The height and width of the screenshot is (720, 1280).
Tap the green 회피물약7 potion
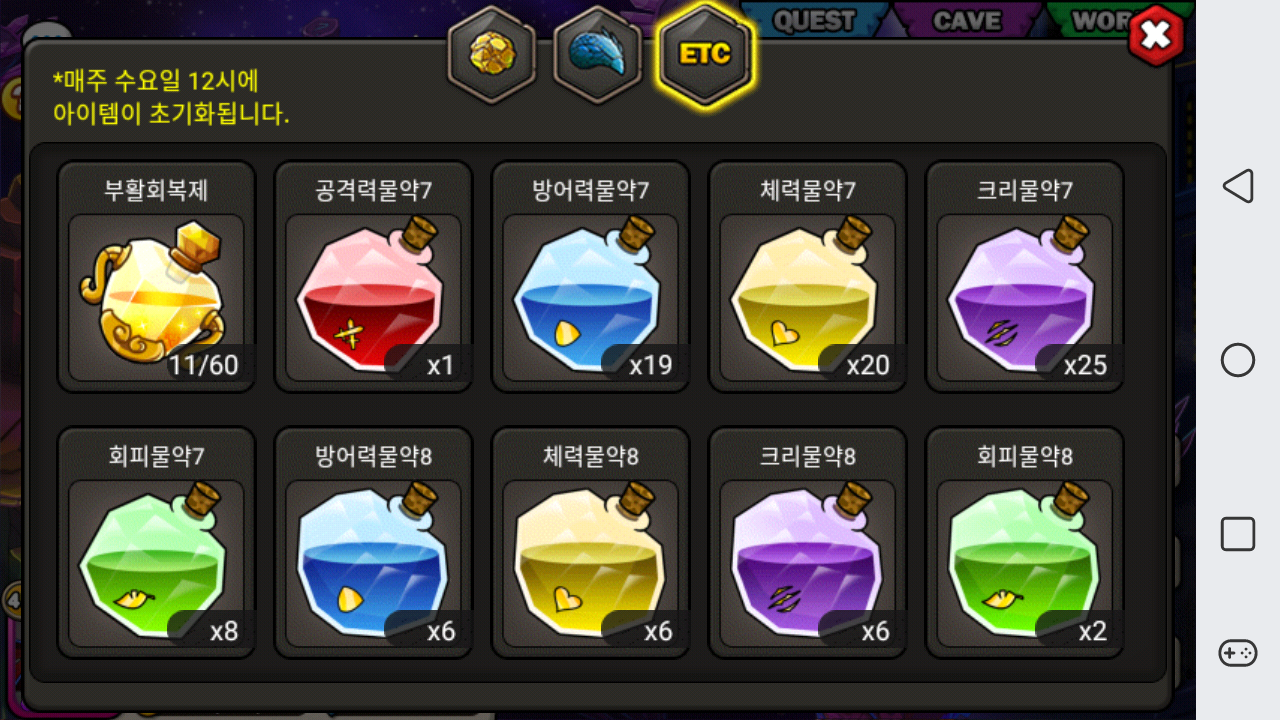pyautogui.click(x=156, y=543)
